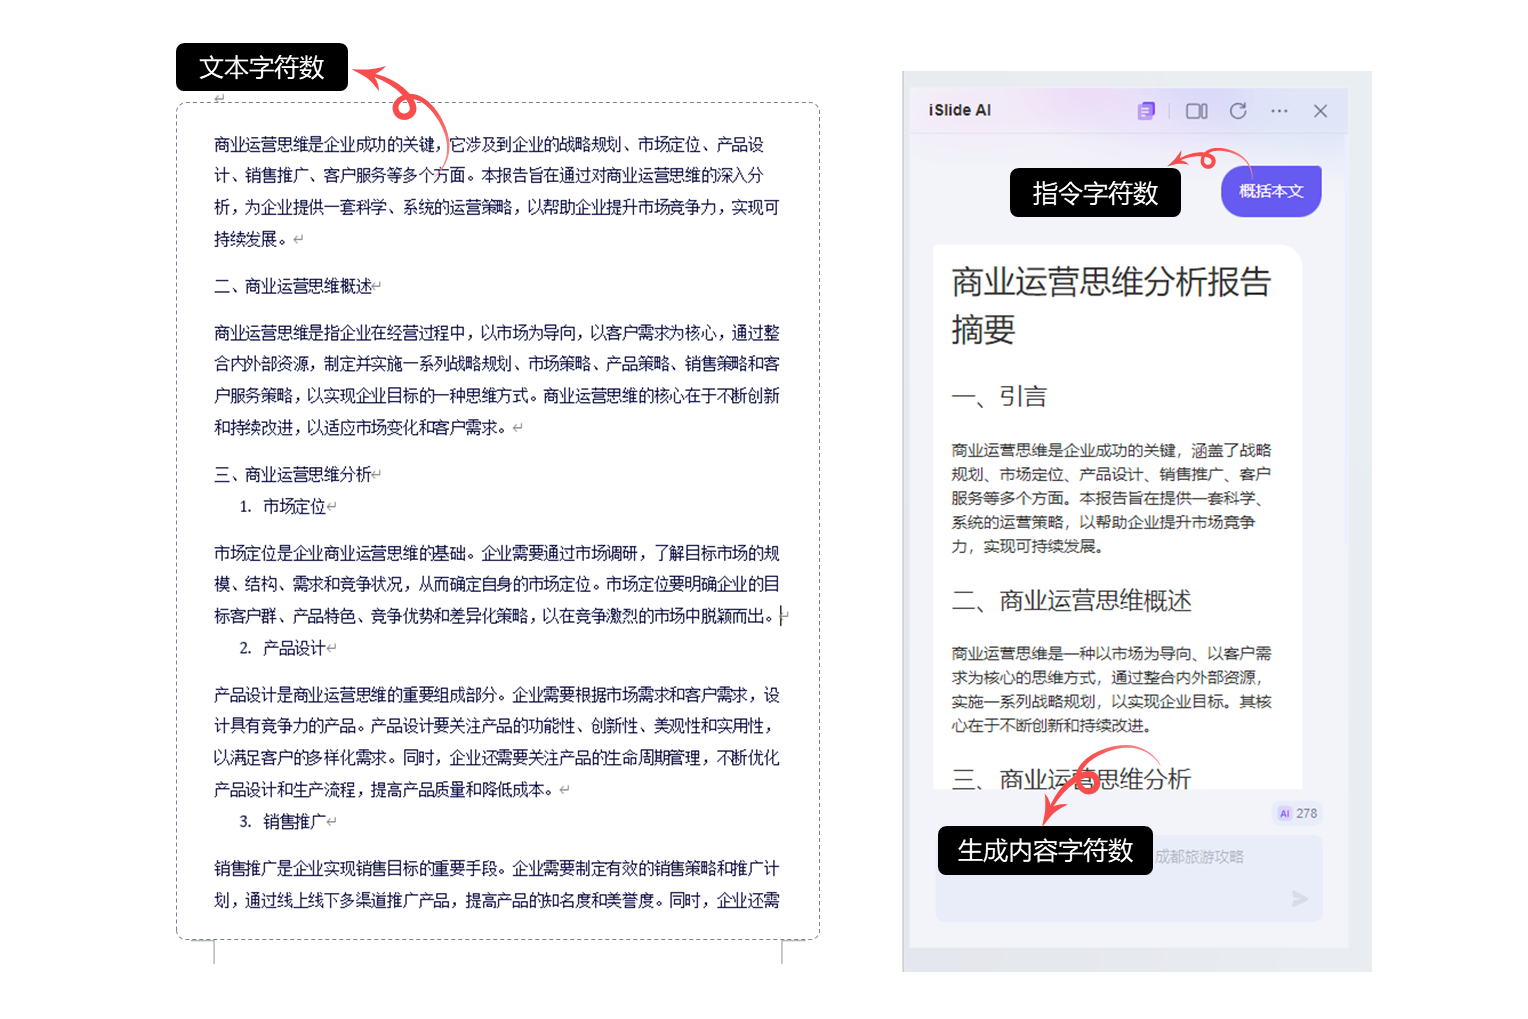The image size is (1528, 1019).
Task: Click 二、商业运营思维概述 heading in AI panel
Action: [1071, 601]
